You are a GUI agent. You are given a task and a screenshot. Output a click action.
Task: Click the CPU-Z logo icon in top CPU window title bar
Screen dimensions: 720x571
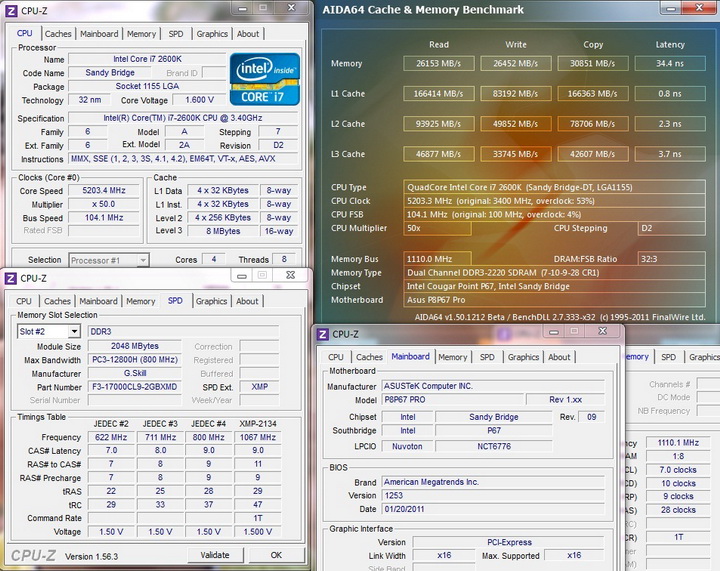coord(11,11)
